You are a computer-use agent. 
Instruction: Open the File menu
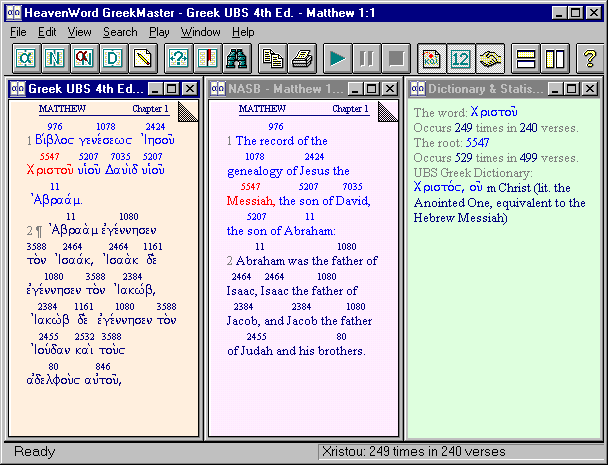[18, 32]
